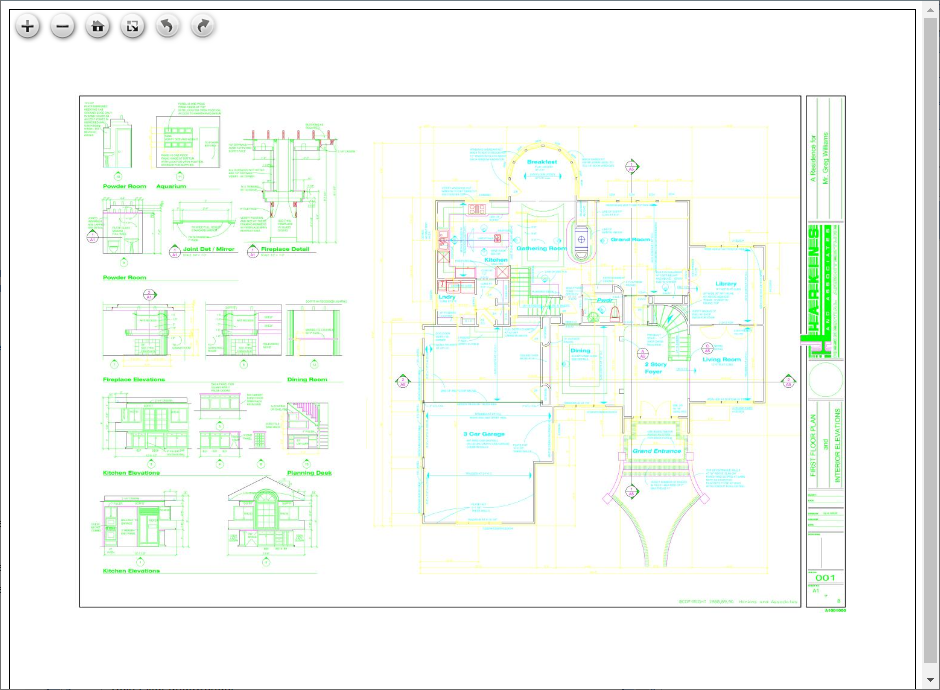Toggle full page view icon
Viewport: 940px width, 690px height.
point(132,27)
